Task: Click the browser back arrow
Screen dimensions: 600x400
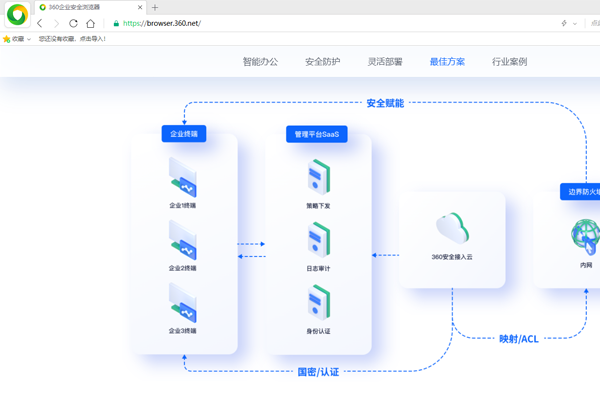Action: click(40, 23)
